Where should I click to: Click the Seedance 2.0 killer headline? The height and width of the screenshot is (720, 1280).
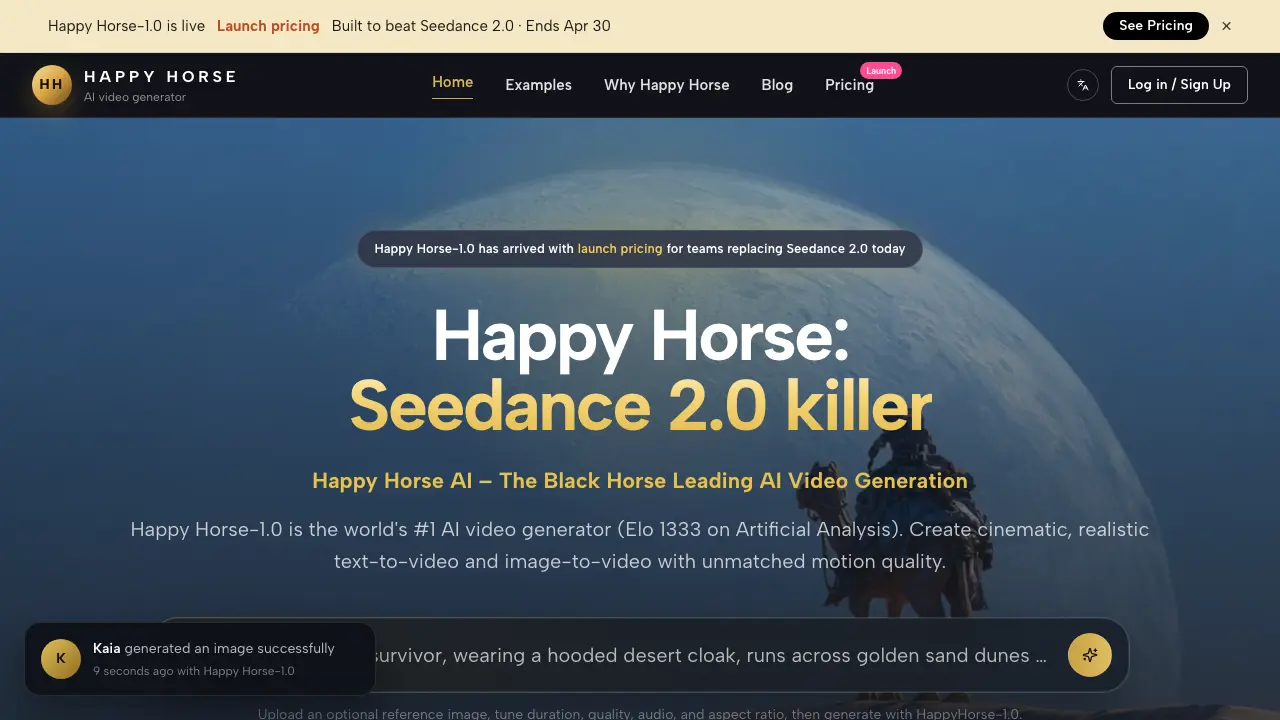point(640,406)
